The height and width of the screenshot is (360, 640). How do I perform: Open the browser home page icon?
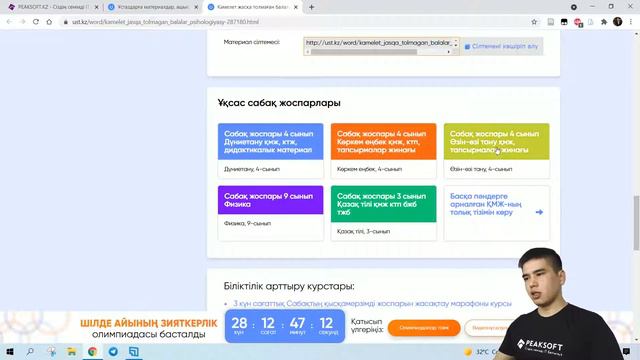49,22
